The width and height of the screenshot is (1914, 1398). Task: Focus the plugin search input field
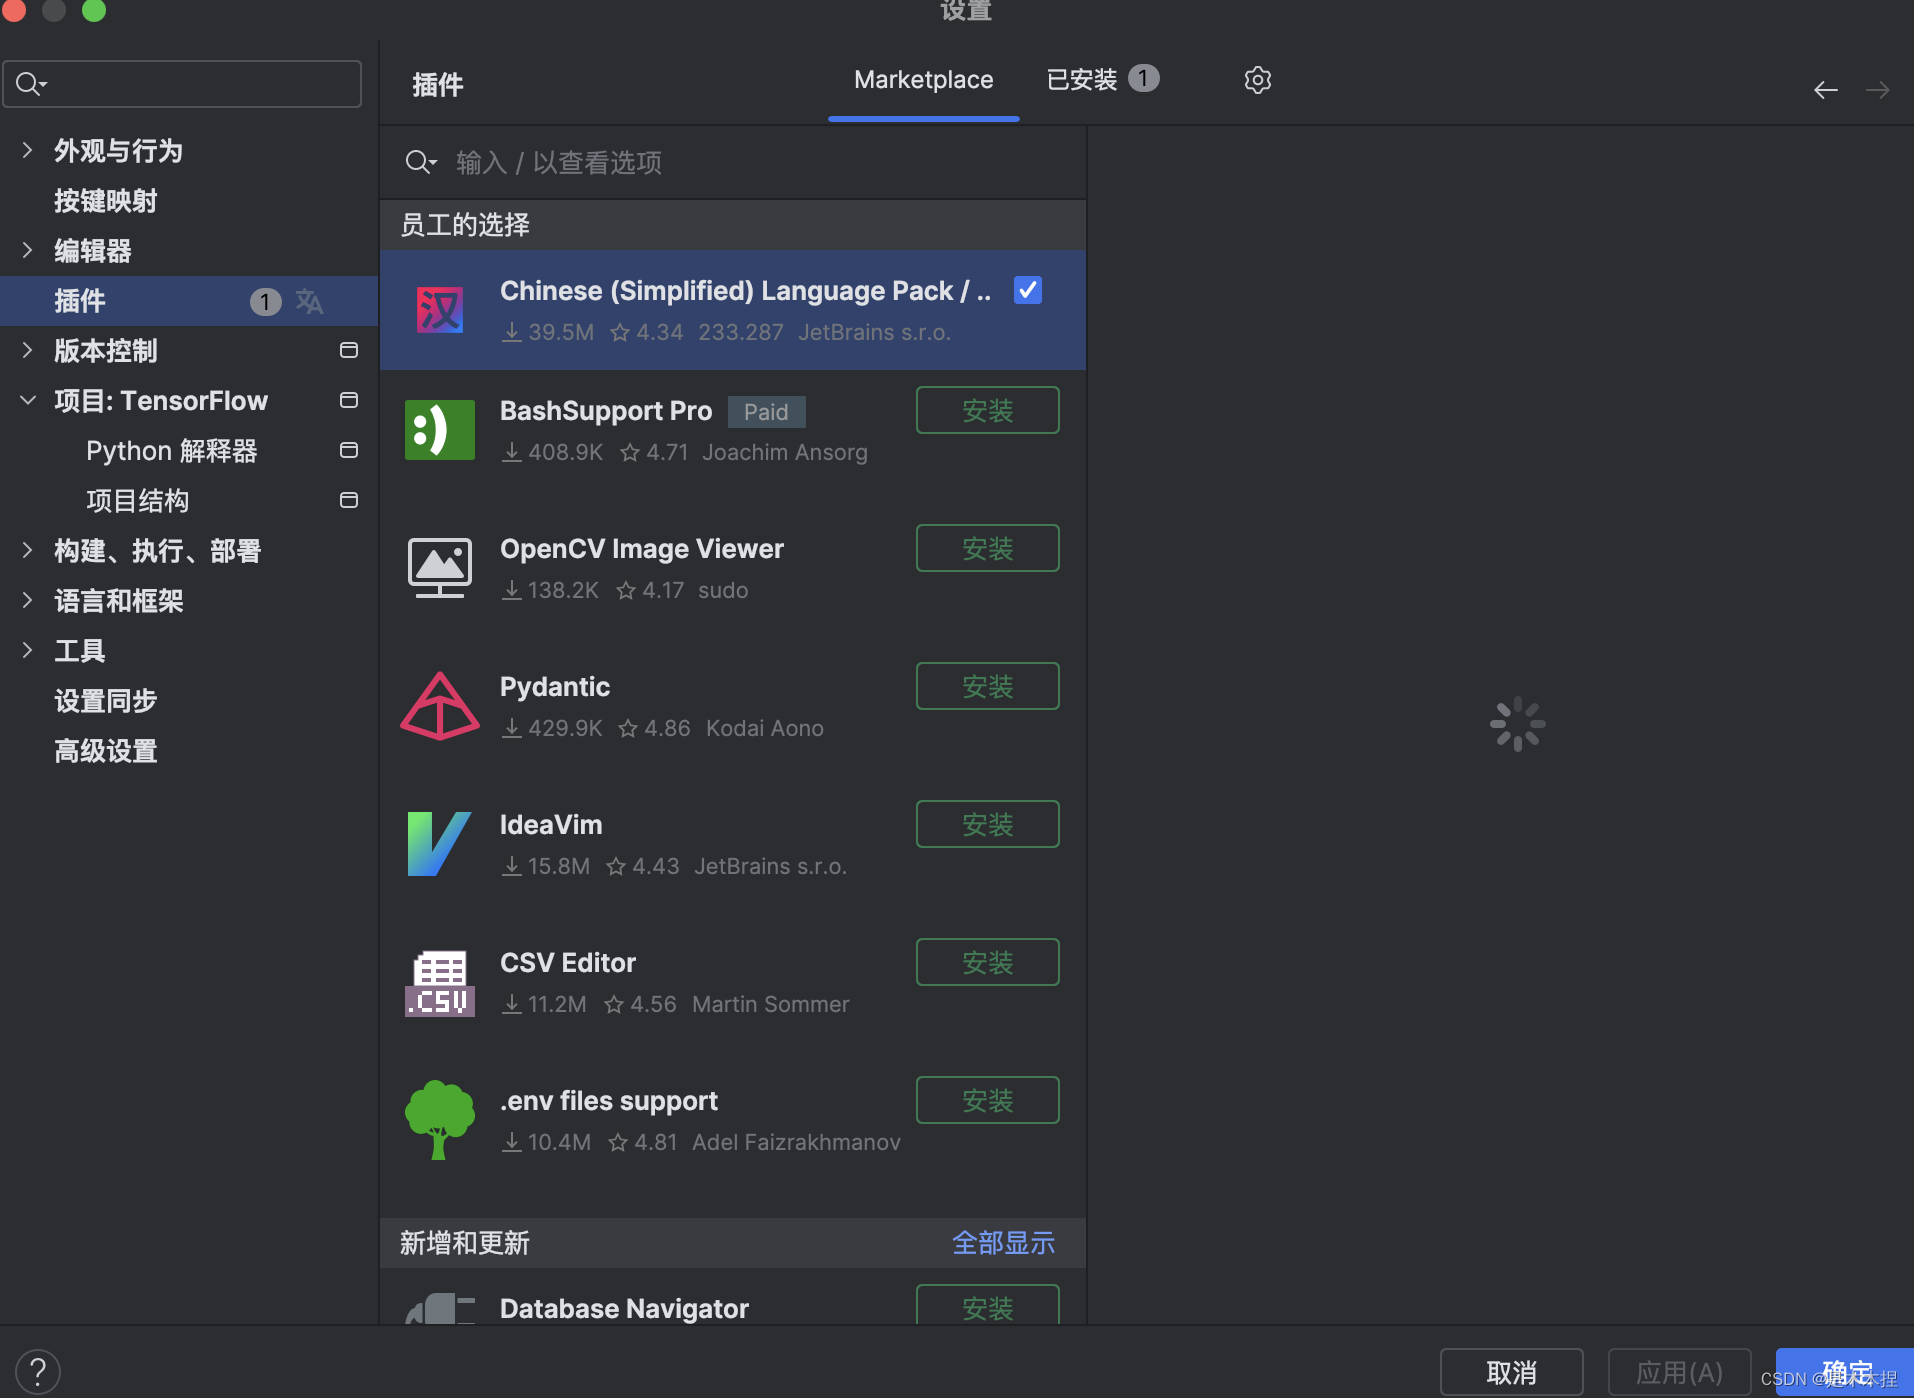click(732, 162)
